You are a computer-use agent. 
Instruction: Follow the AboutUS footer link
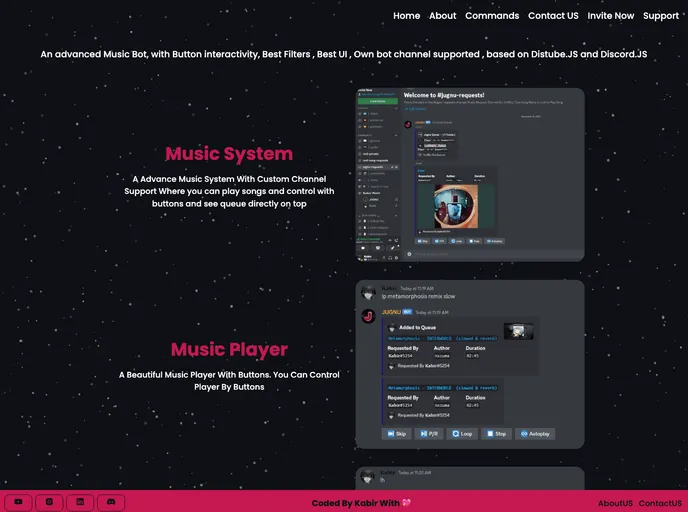(615, 503)
